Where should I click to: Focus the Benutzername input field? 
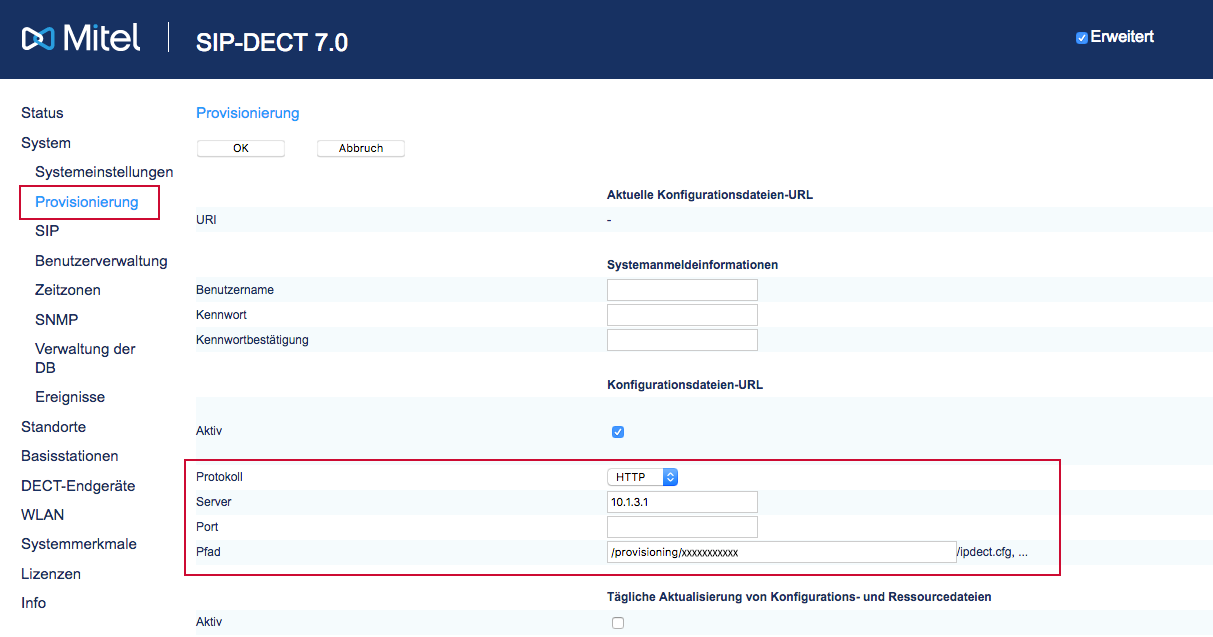(682, 290)
